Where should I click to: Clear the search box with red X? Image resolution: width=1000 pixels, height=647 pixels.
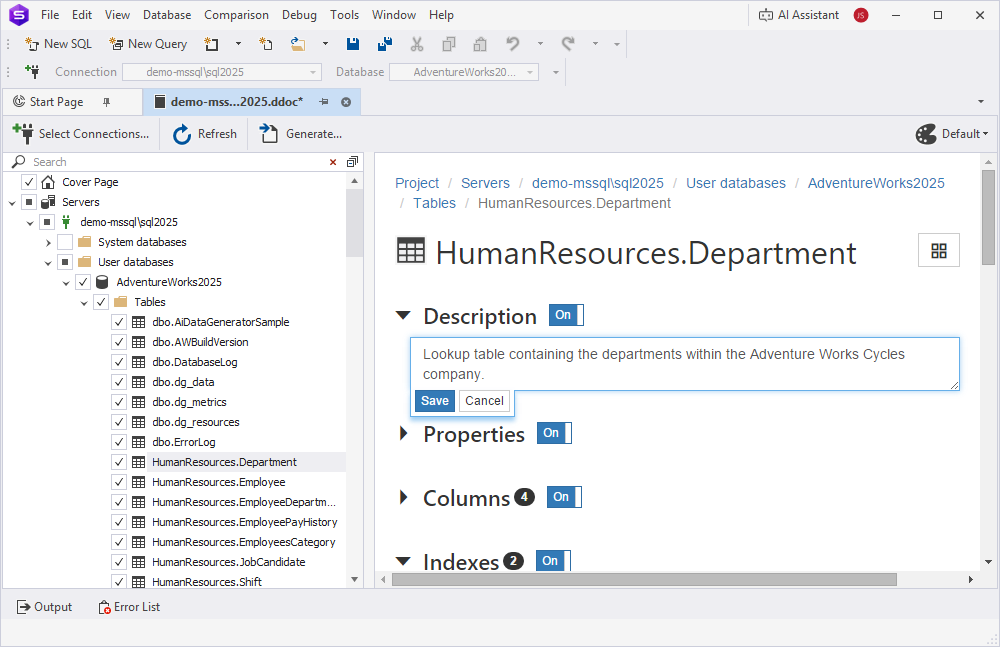click(x=333, y=162)
